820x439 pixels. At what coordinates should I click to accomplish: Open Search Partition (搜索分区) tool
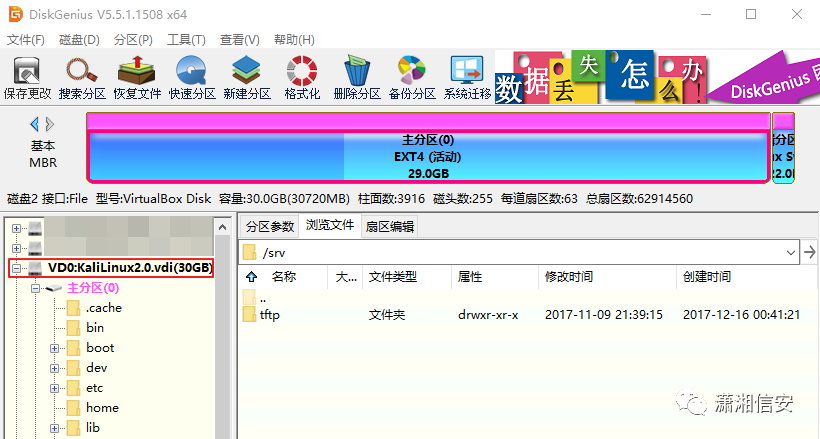tap(82, 78)
